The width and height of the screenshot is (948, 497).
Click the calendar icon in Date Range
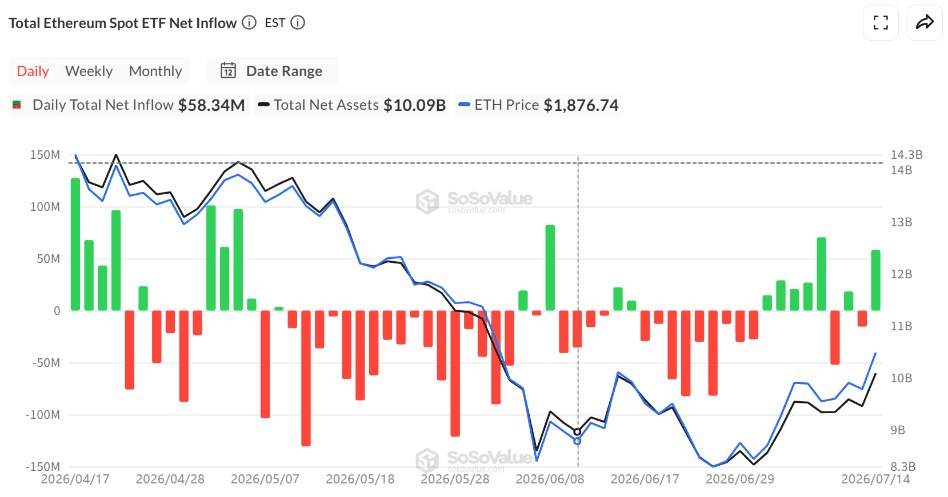tap(228, 71)
